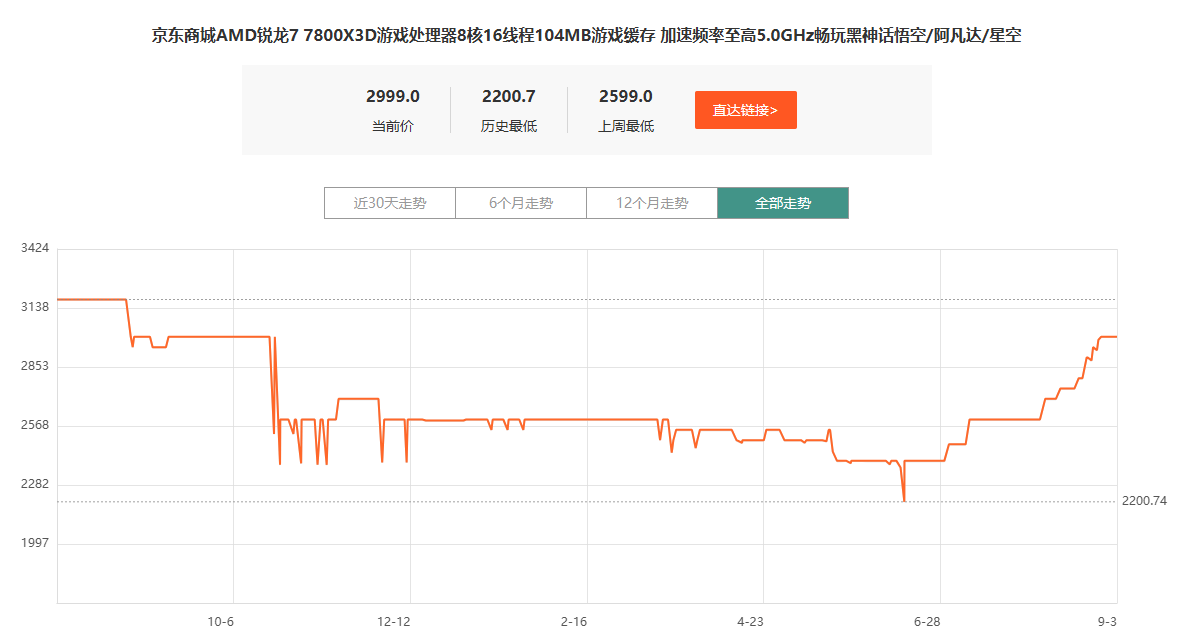Click the 历史最低 label
Image resolution: width=1181 pixels, height=643 pixels.
(508, 126)
